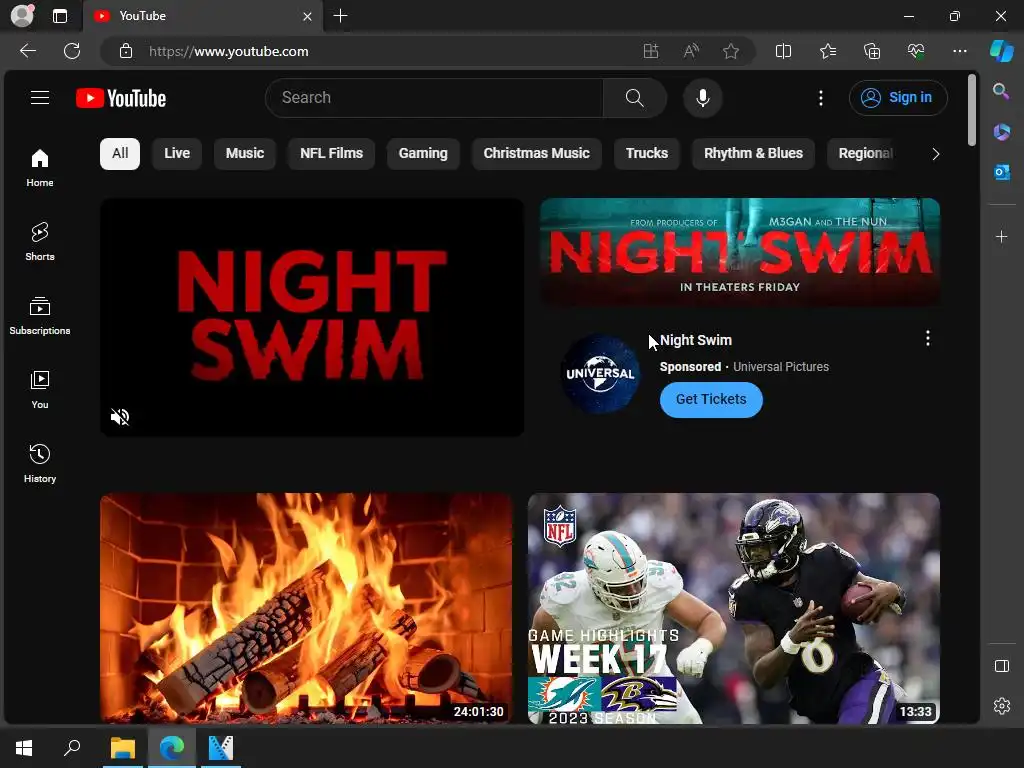Click the Universal Pictures advertiser name
This screenshot has width=1024, height=768.
point(780,367)
